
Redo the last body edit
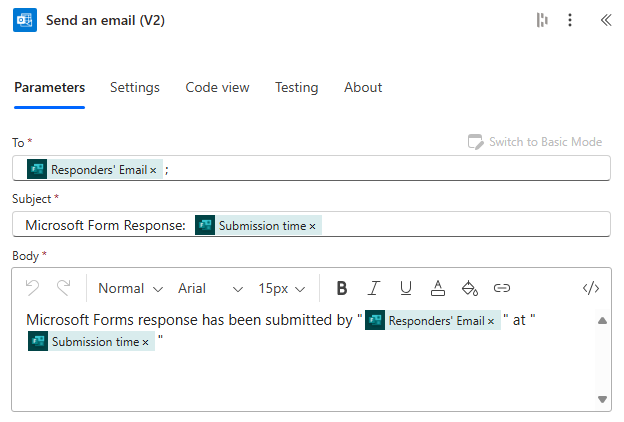pyautogui.click(x=64, y=289)
